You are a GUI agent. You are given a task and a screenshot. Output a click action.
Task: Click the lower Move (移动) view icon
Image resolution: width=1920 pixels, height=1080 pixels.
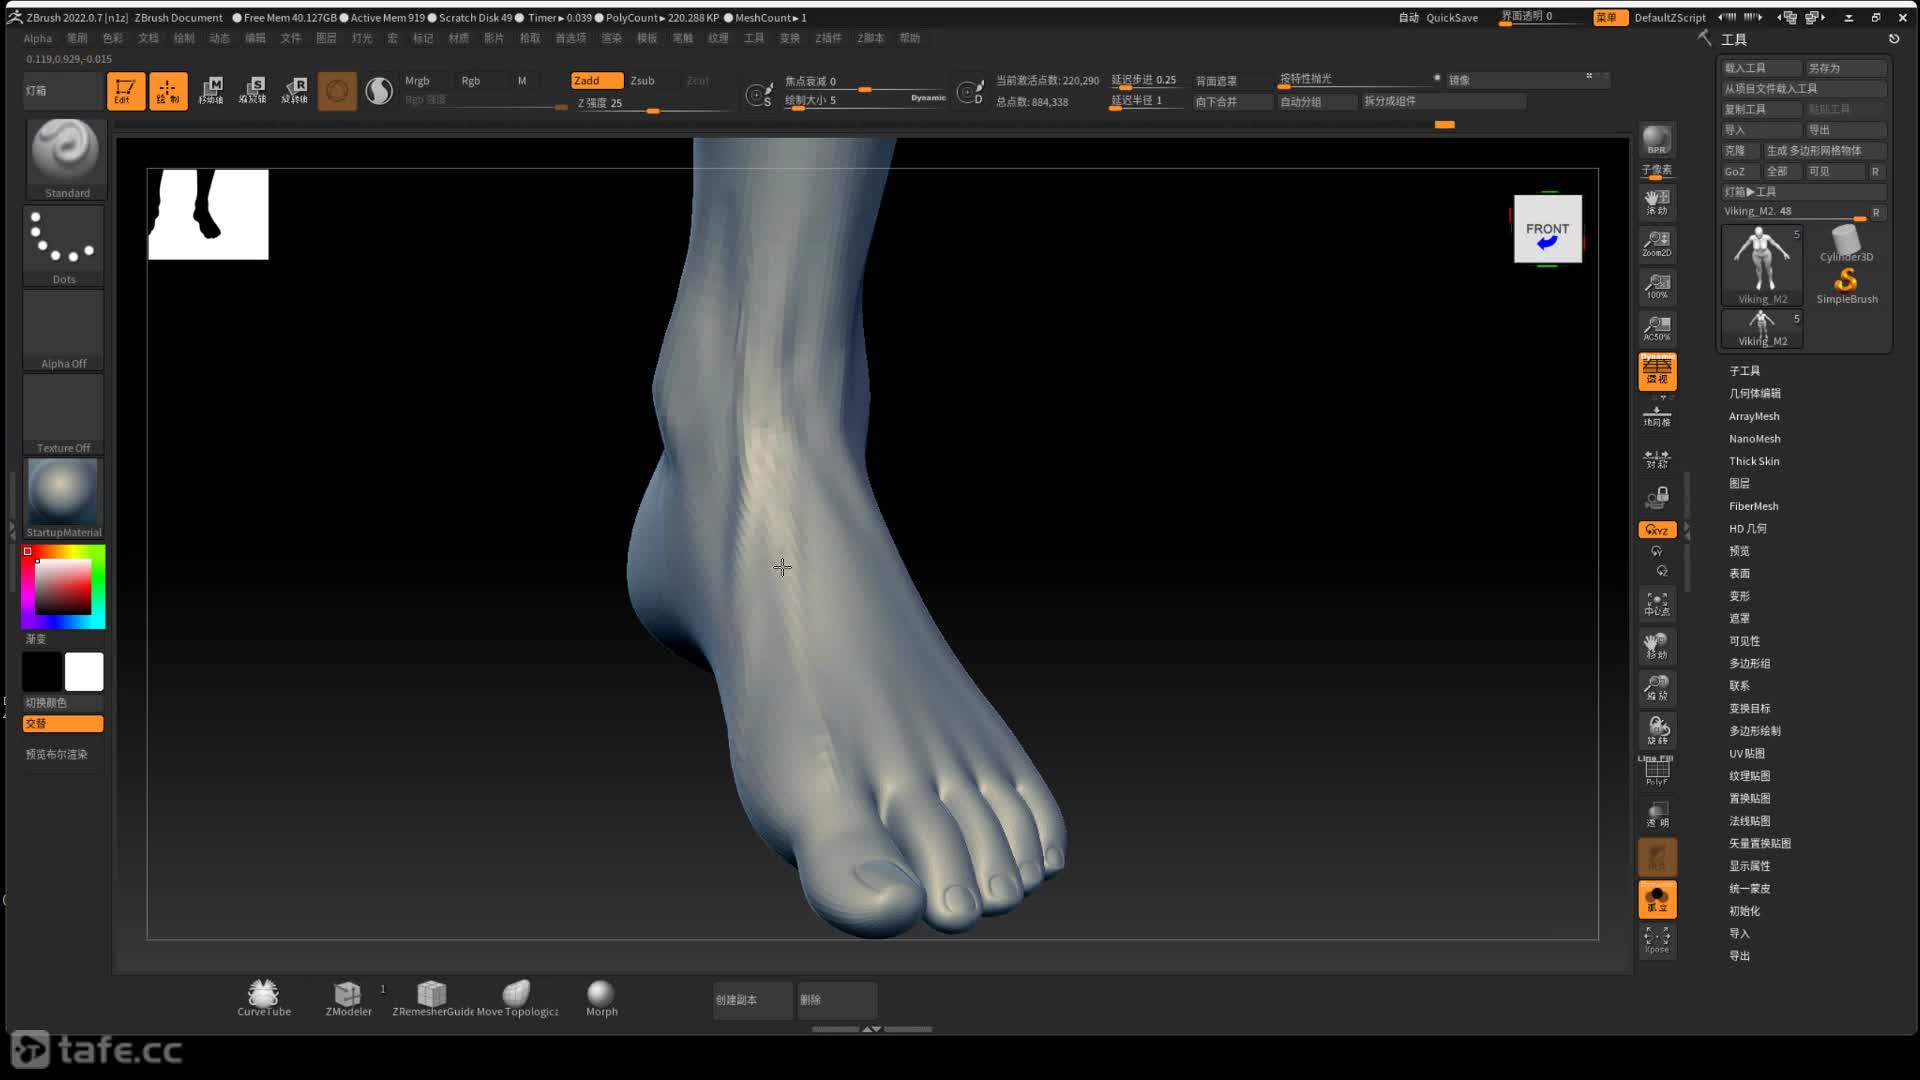(x=1657, y=646)
